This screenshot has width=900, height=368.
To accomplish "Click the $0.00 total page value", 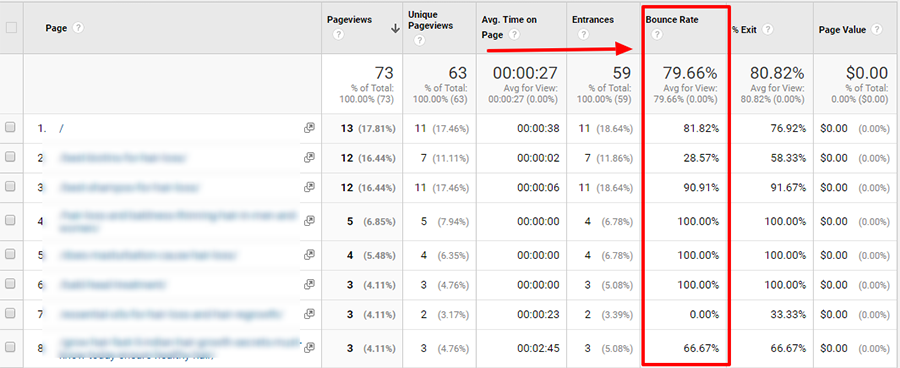I will (867, 73).
